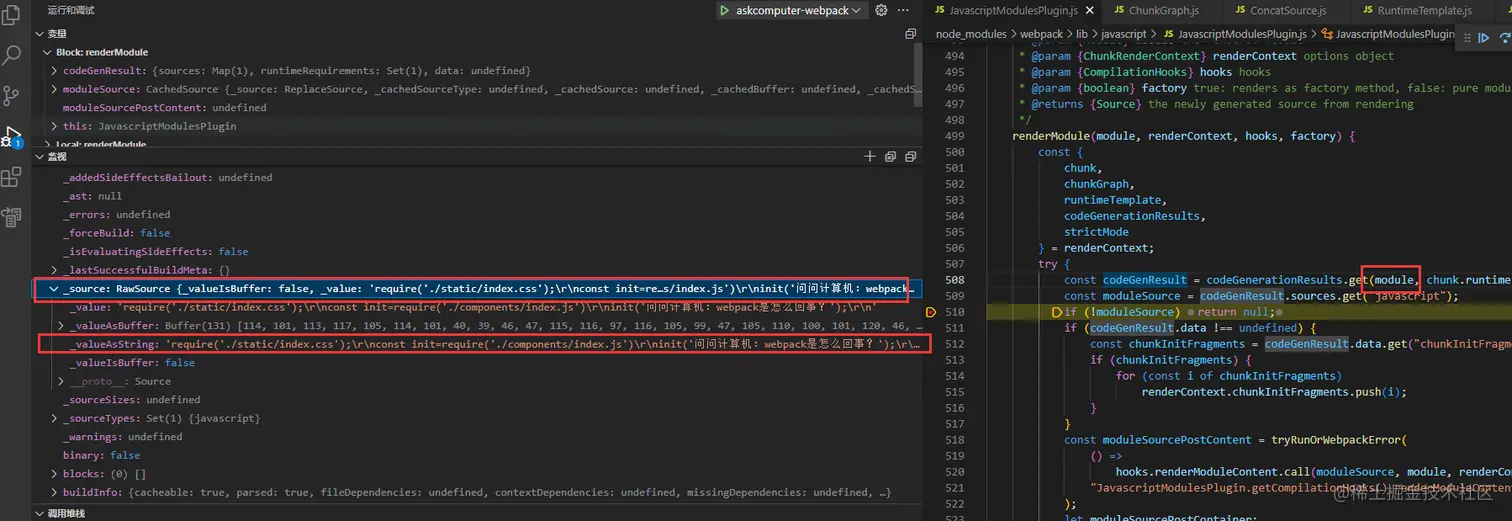Viewport: 1512px width, 521px height.
Task: Expand the _valueAsBuffer entry
Action: tap(62, 326)
